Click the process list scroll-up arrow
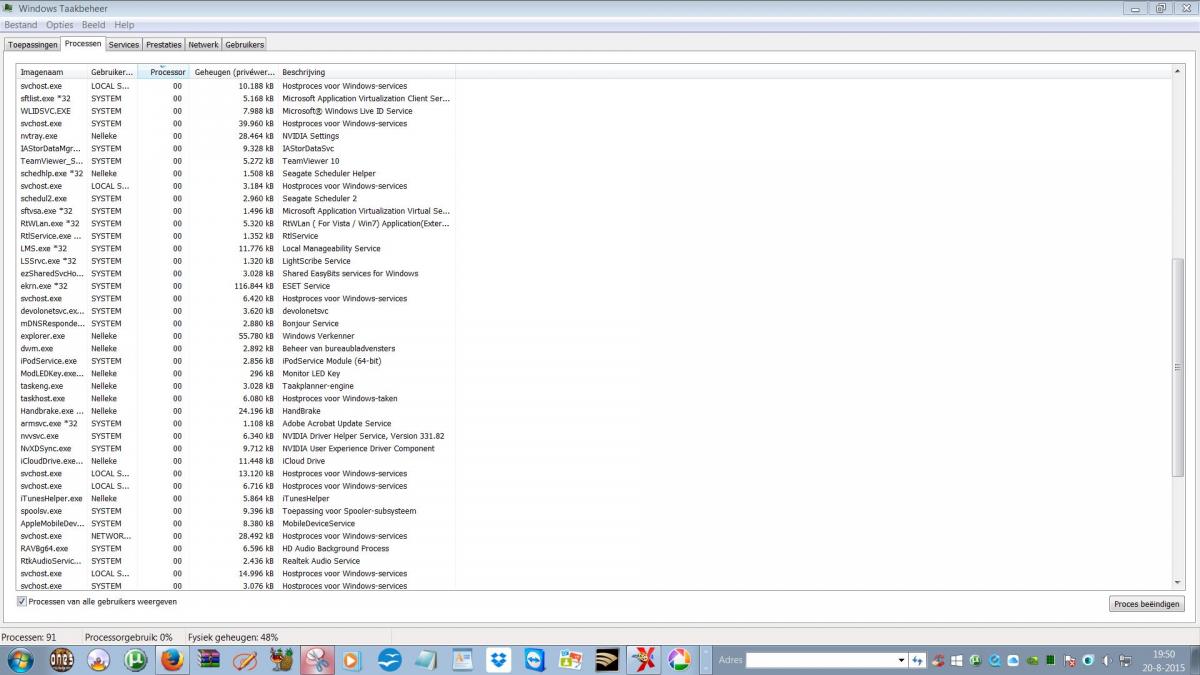Screen dimensions: 1200x675 pyautogui.click(x=1177, y=72)
